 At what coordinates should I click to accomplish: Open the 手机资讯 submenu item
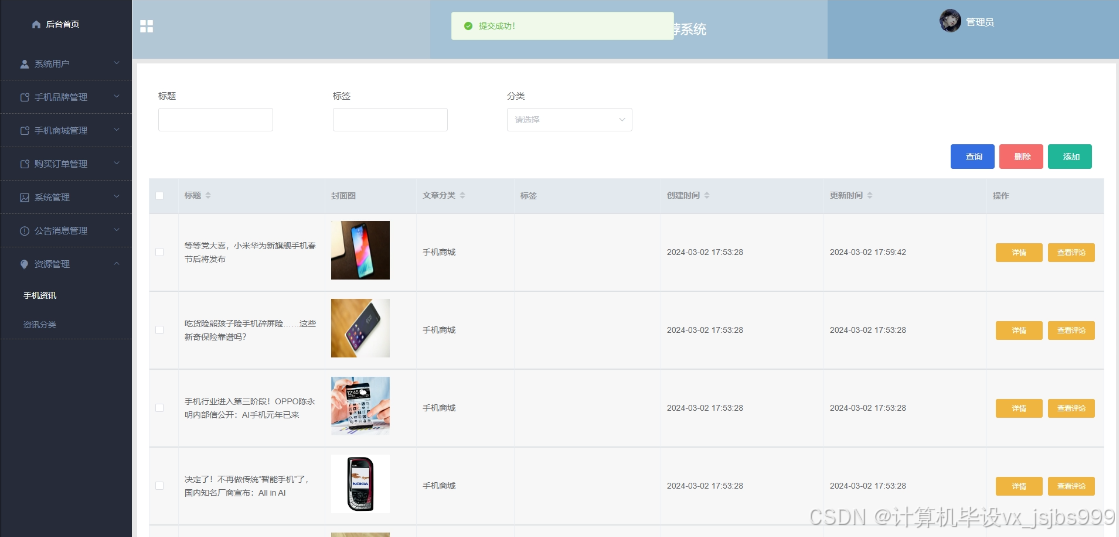pyautogui.click(x=40, y=296)
